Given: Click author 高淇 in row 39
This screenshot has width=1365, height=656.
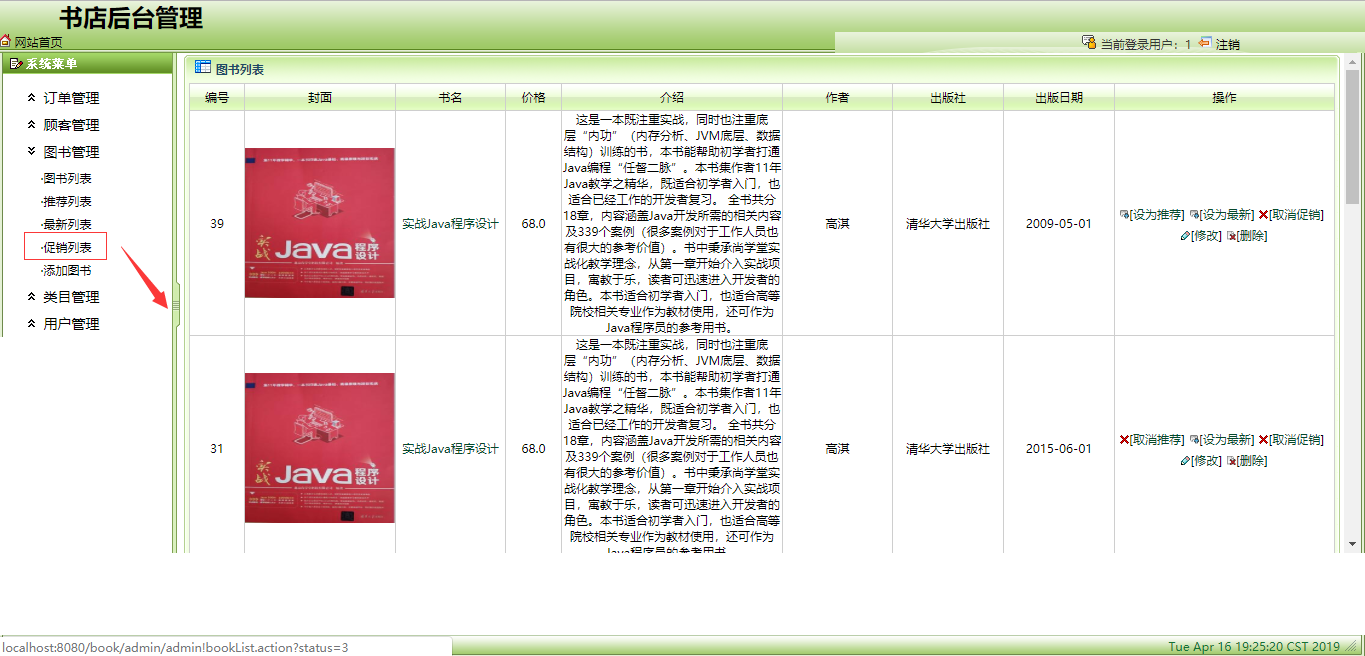Looking at the screenshot, I should pyautogui.click(x=837, y=224).
